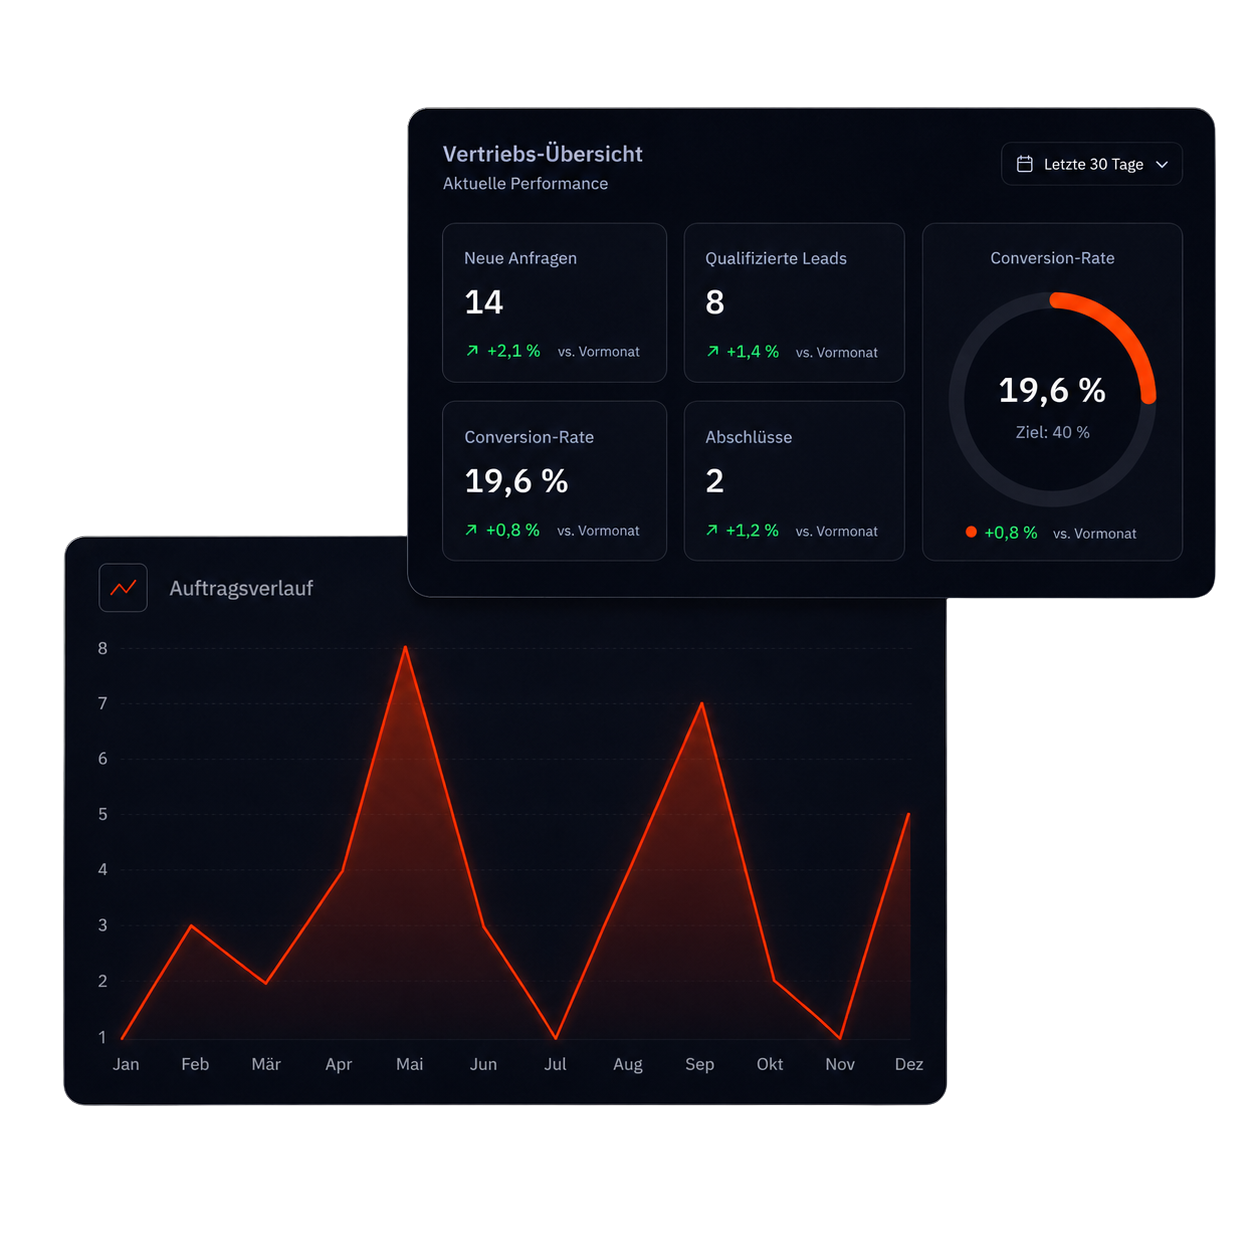Open the Abschlüsse card
Screen dimensions: 1254x1254
coord(794,481)
